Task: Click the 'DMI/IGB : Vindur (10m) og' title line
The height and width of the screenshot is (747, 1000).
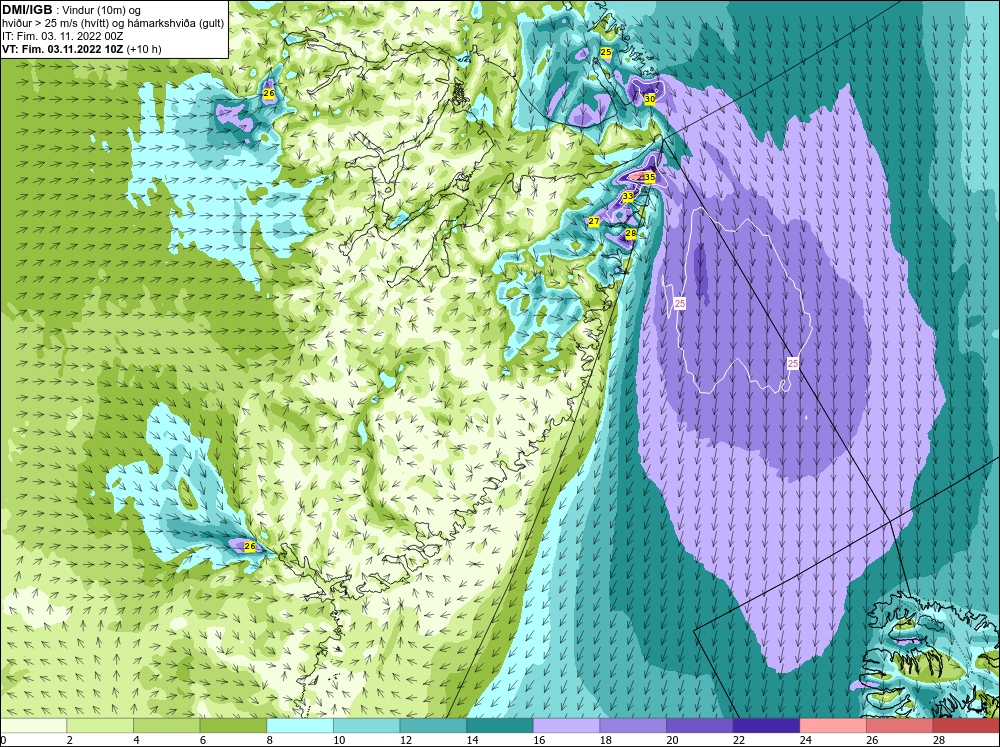Action: point(72,10)
